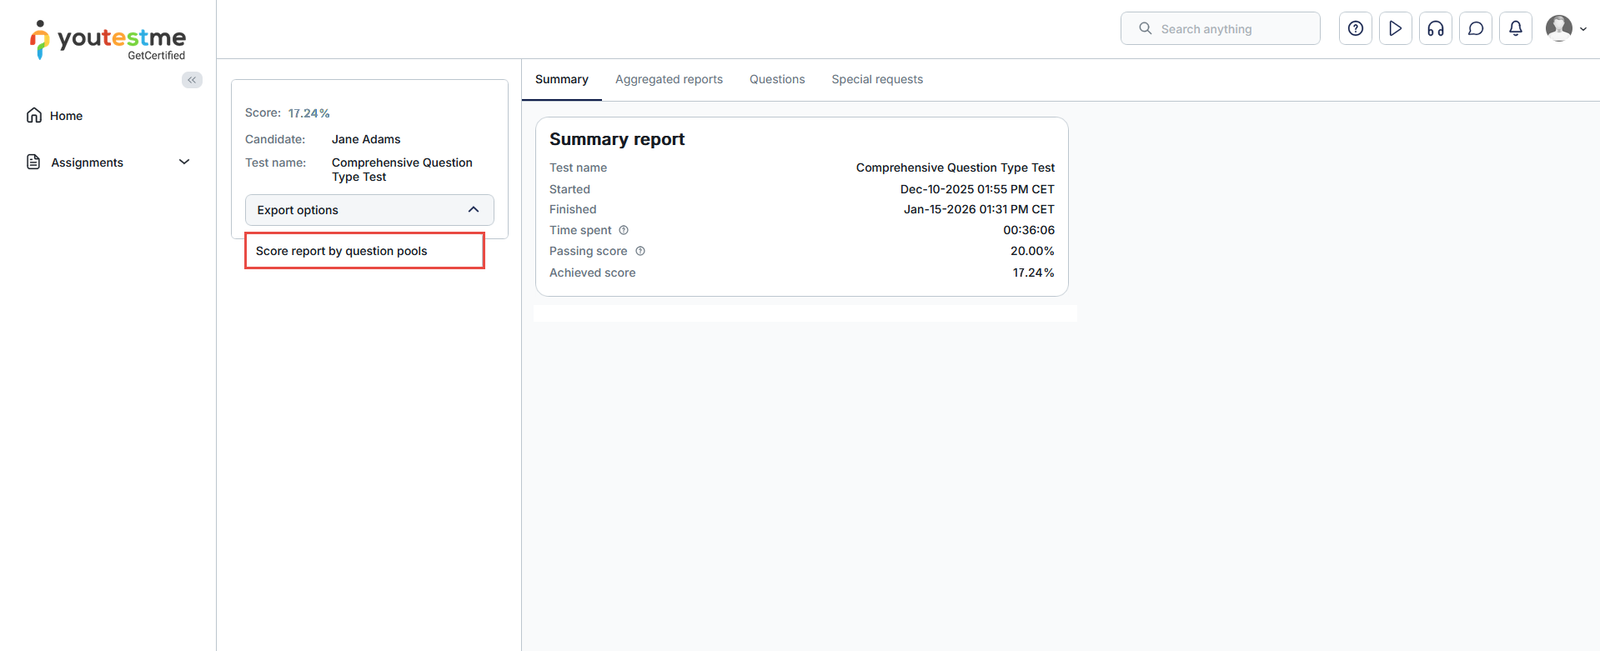Collapse the sidebar with the double-chevron button
Screen dimensions: 1600x651
[192, 80]
